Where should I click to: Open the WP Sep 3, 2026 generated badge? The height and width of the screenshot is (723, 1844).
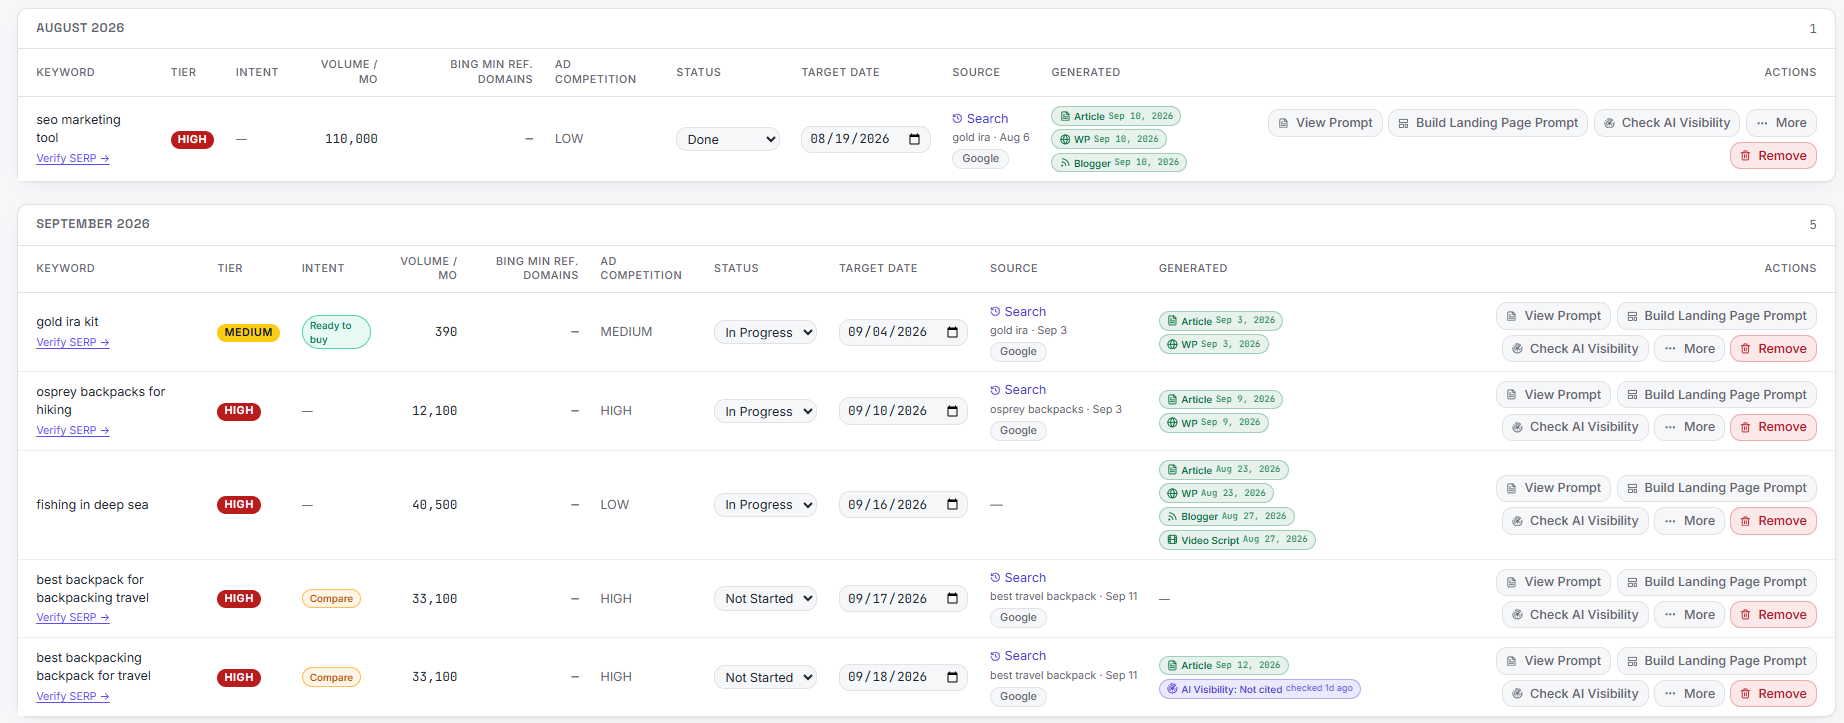[1214, 344]
